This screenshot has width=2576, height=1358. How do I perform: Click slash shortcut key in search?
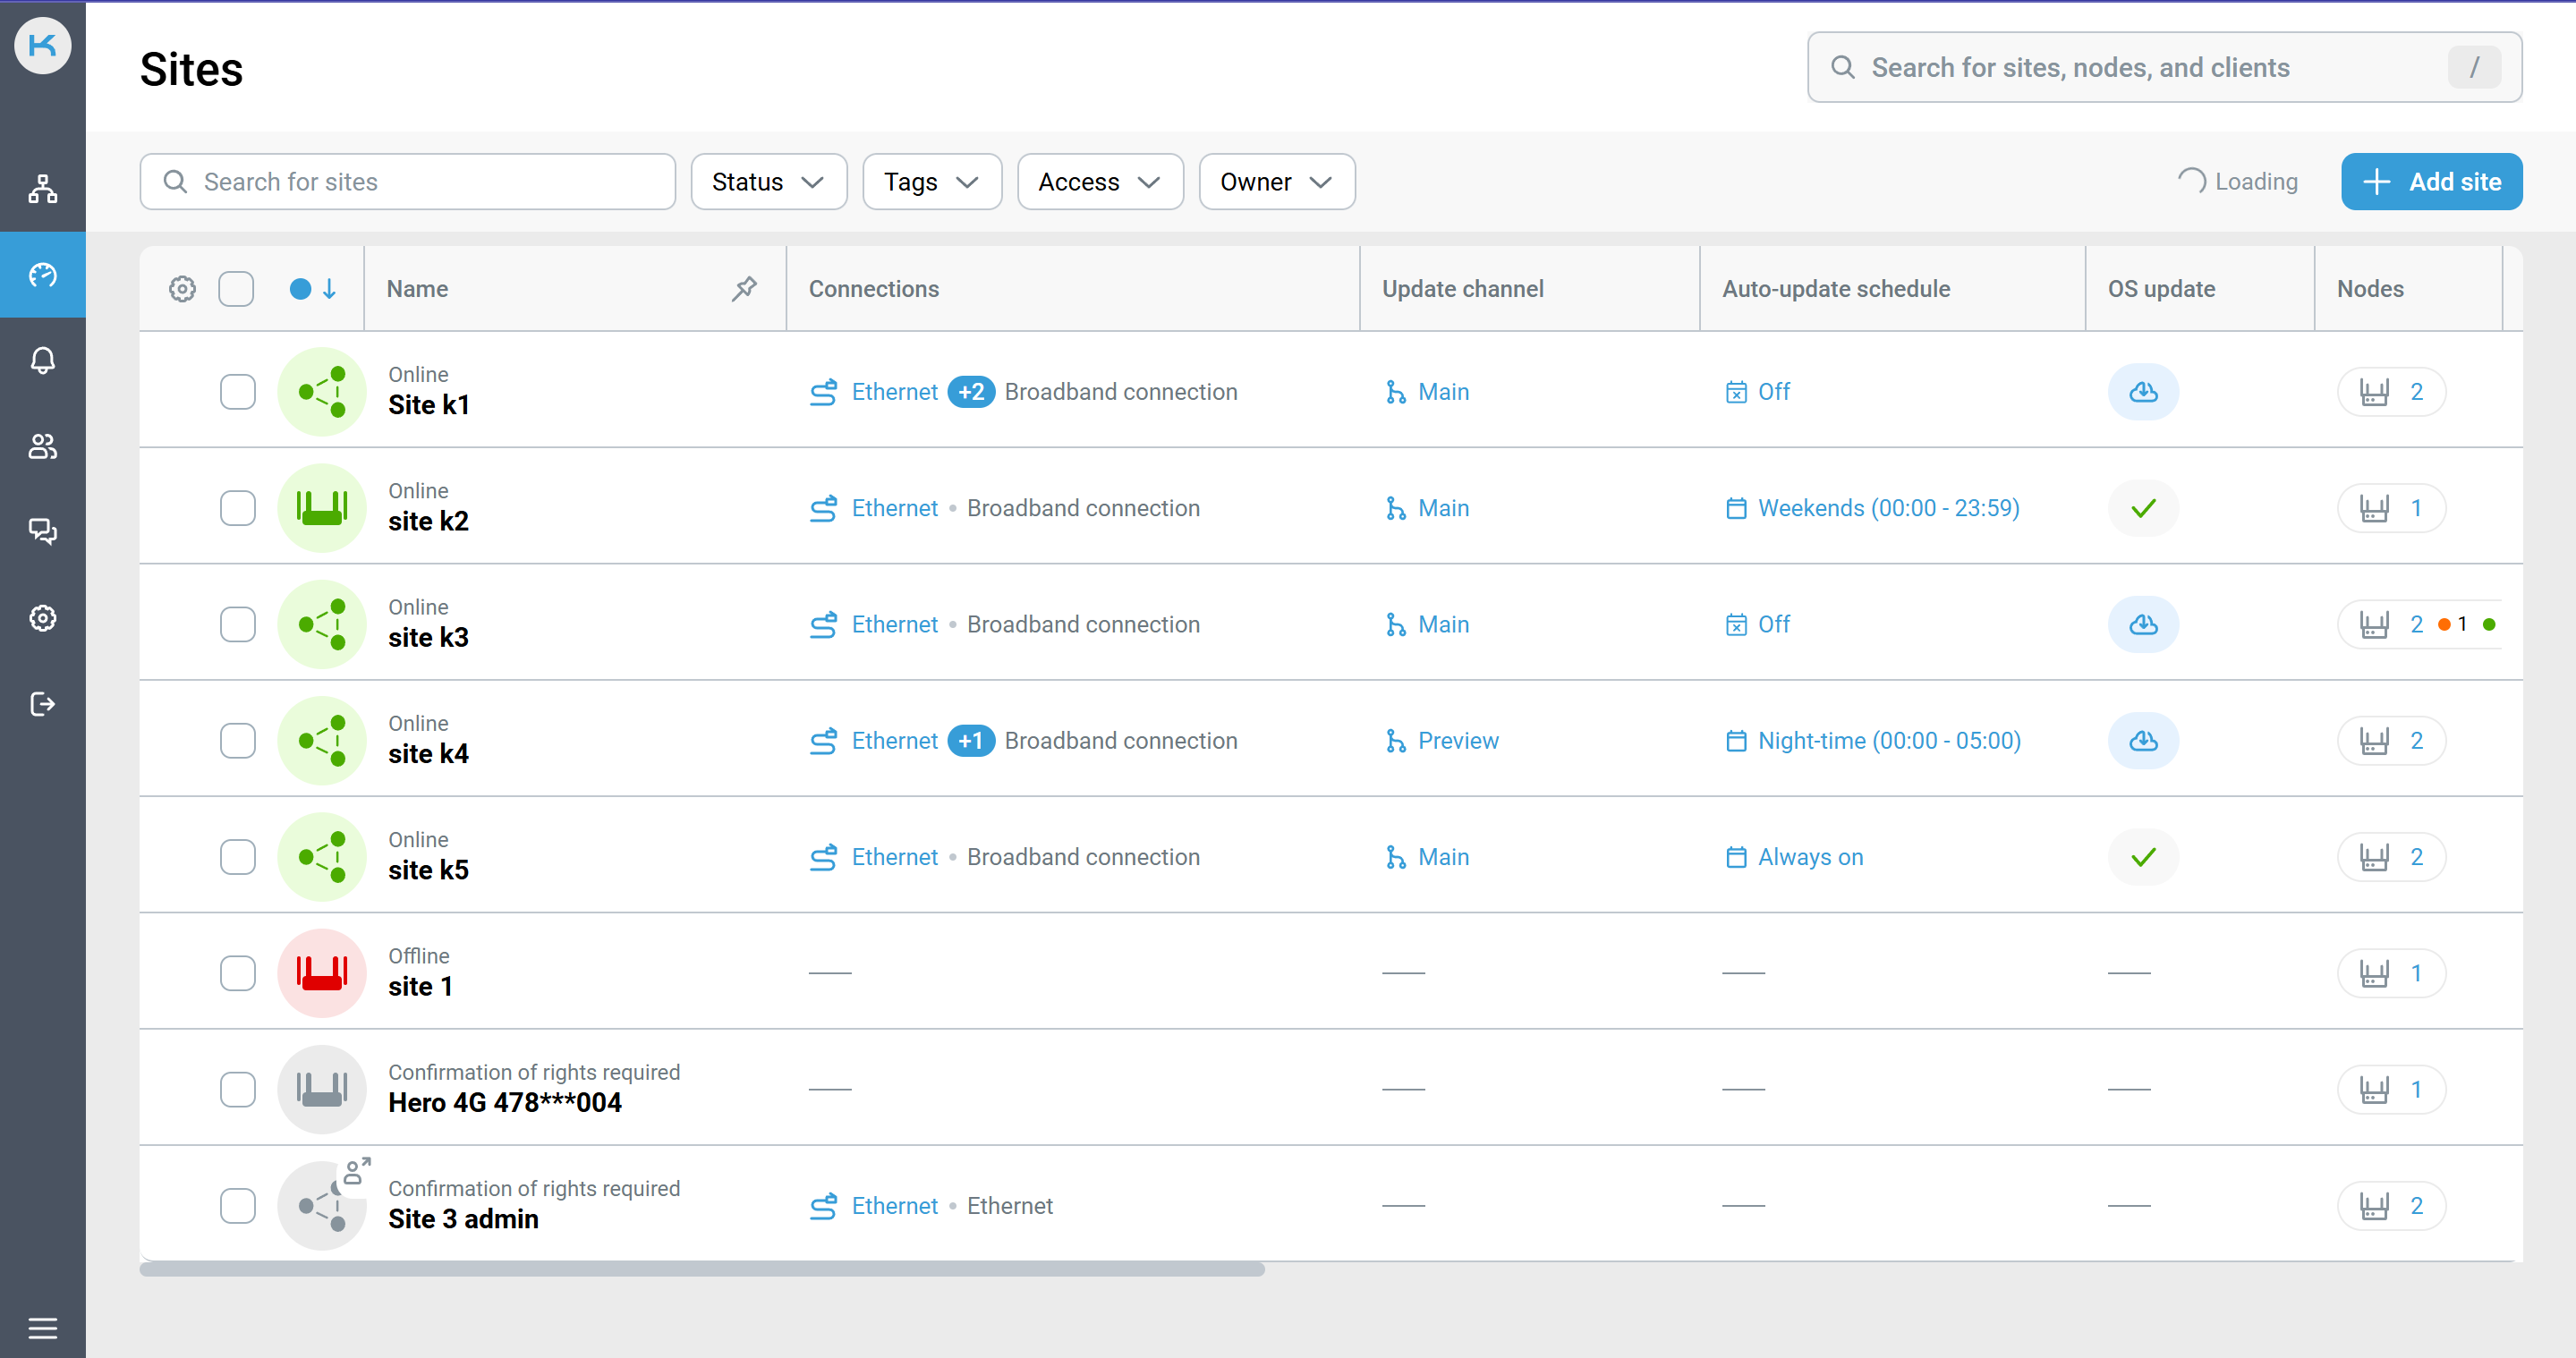point(2474,67)
